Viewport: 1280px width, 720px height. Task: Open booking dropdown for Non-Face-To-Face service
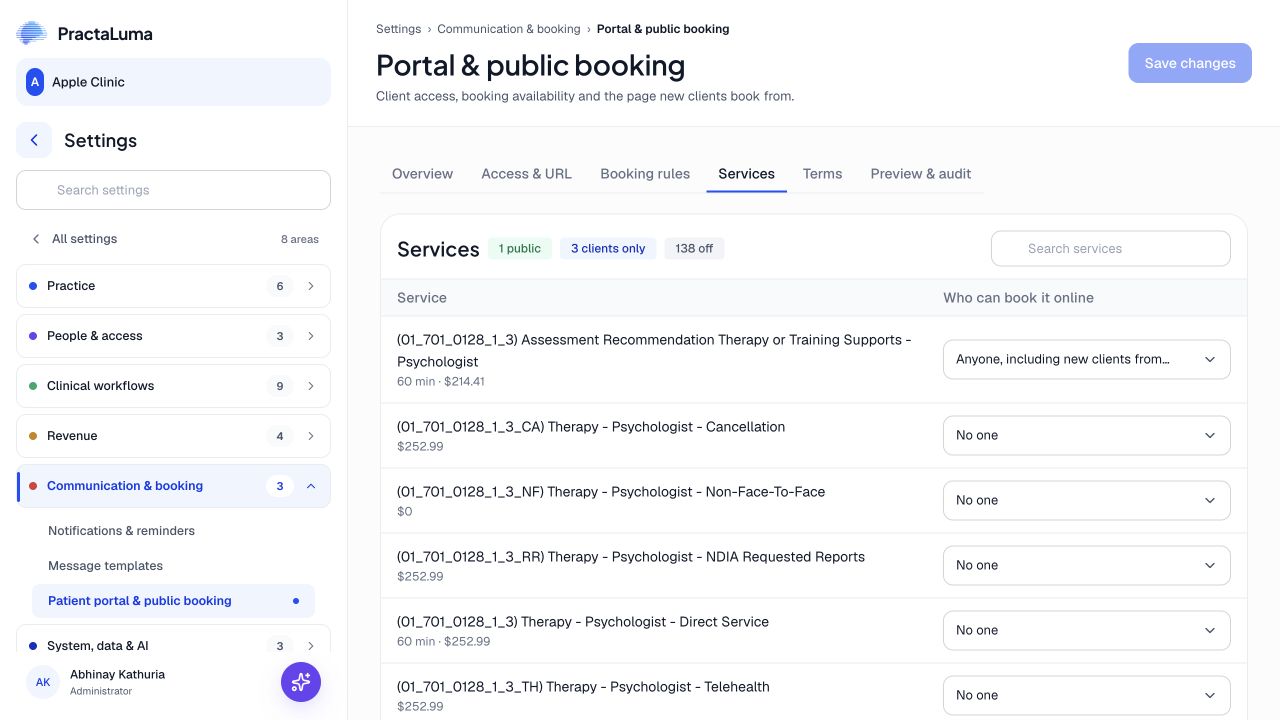click(x=1086, y=500)
